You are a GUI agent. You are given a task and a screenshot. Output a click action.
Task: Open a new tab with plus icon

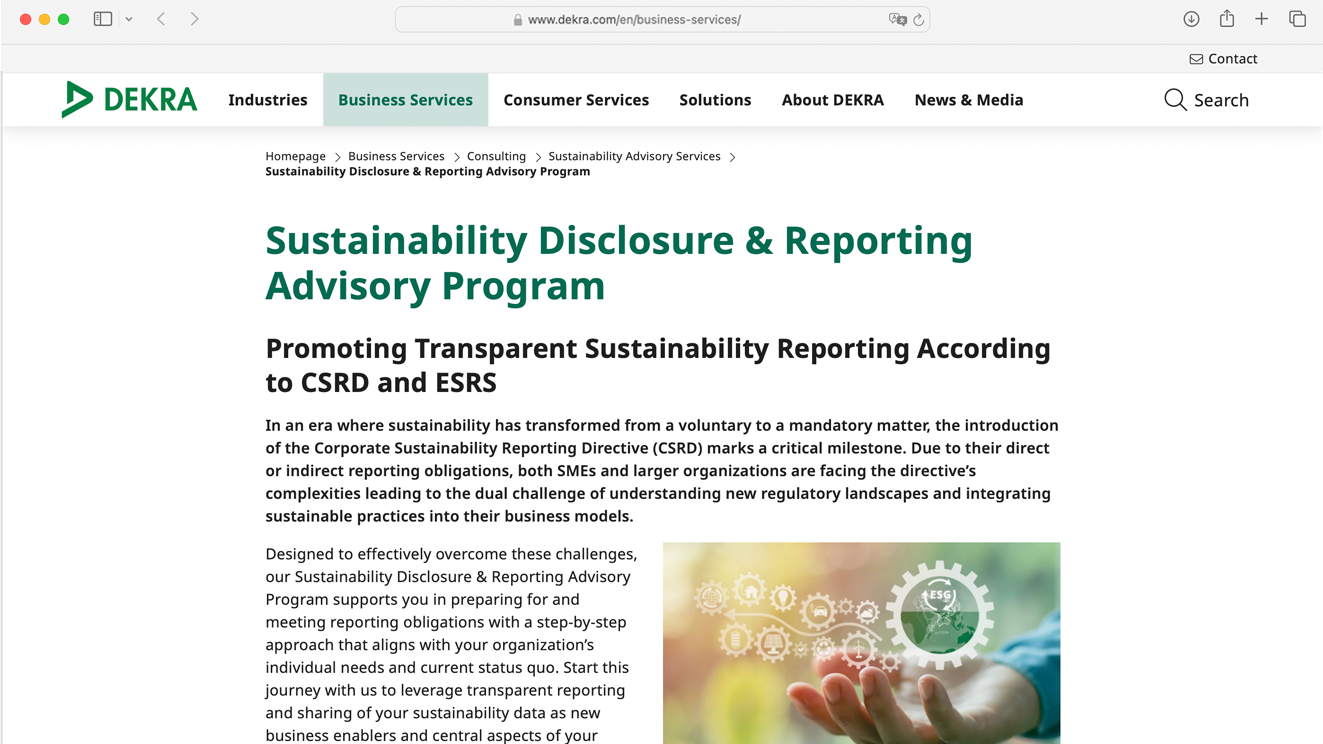(x=1261, y=19)
